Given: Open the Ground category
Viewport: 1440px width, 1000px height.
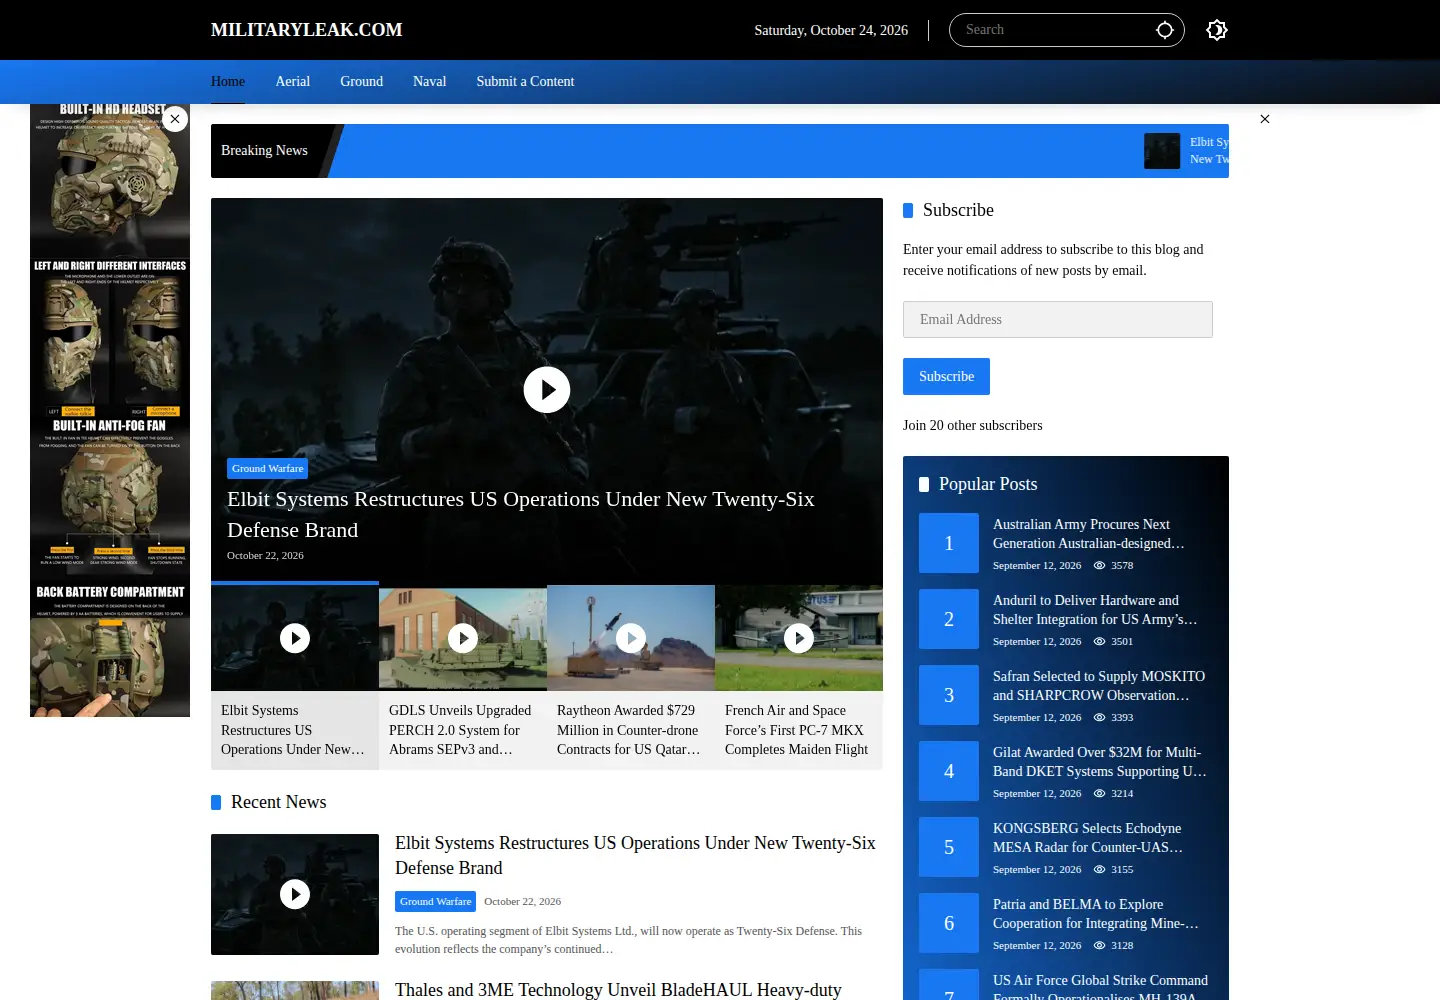Looking at the screenshot, I should [x=361, y=82].
